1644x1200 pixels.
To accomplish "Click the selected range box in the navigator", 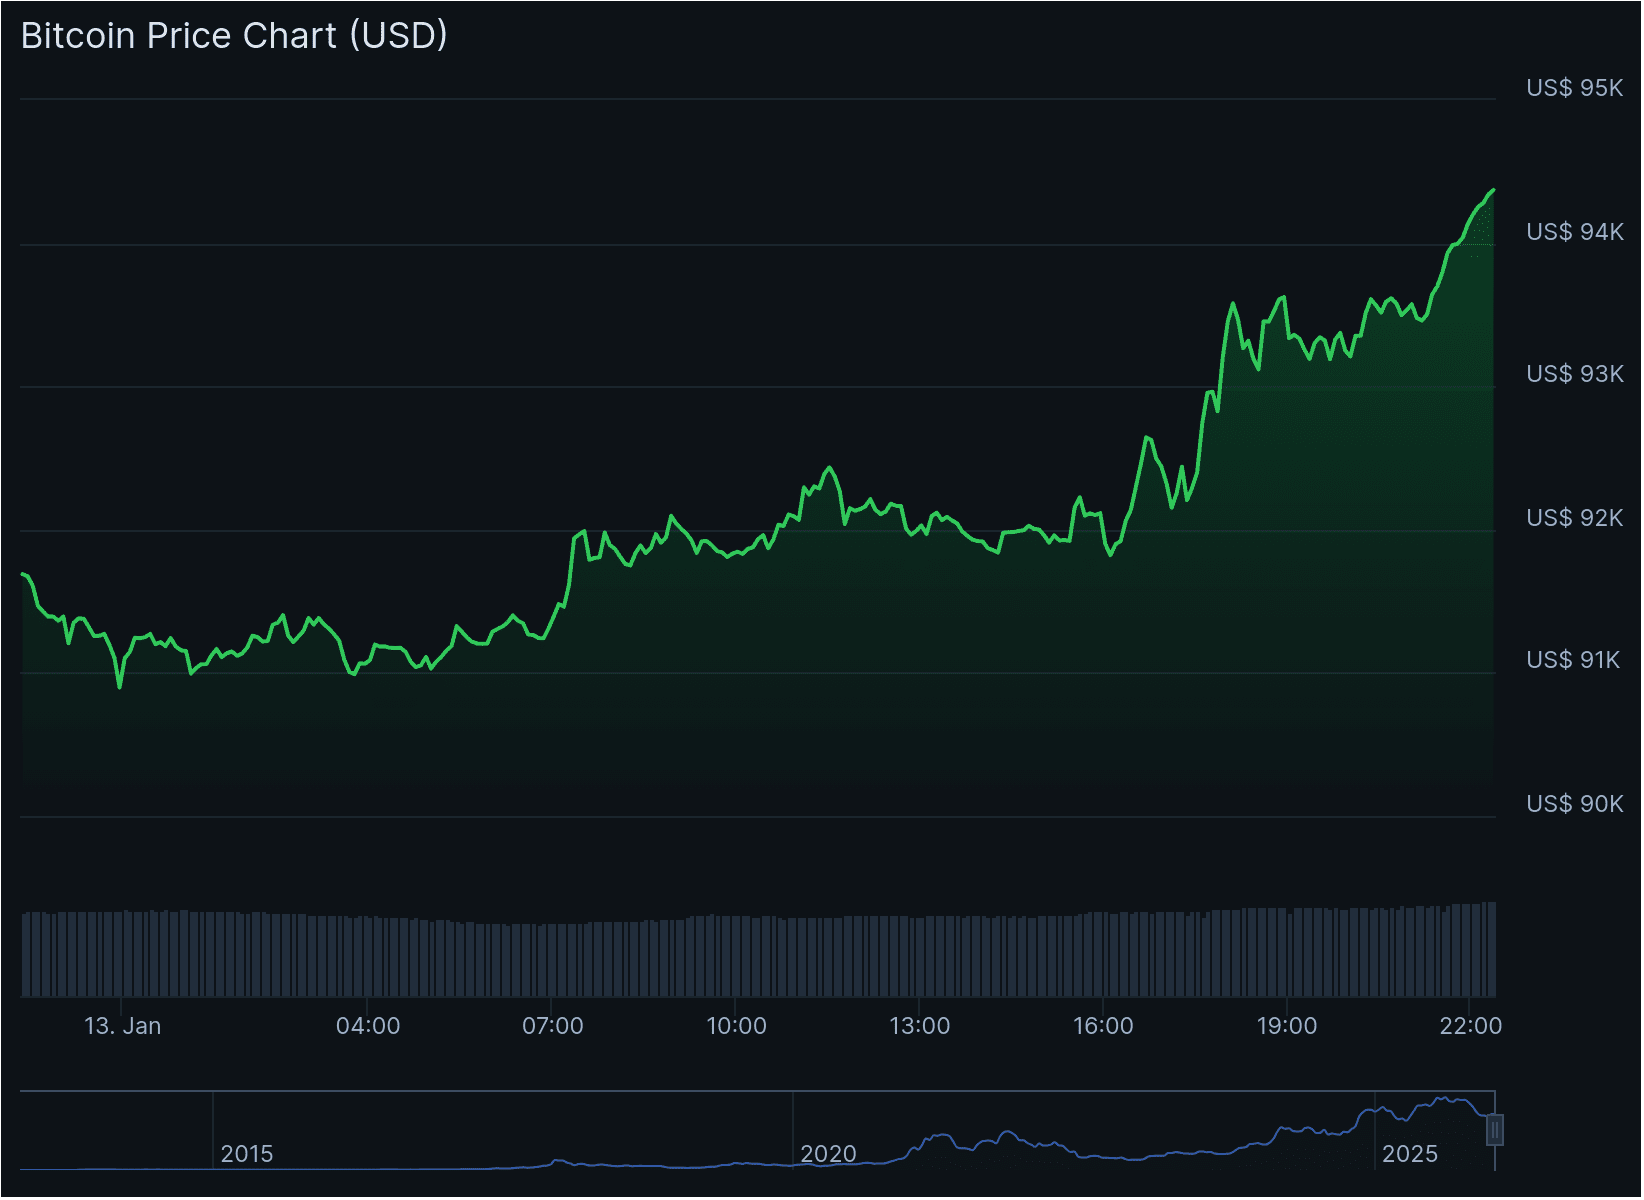I will click(x=1492, y=1130).
